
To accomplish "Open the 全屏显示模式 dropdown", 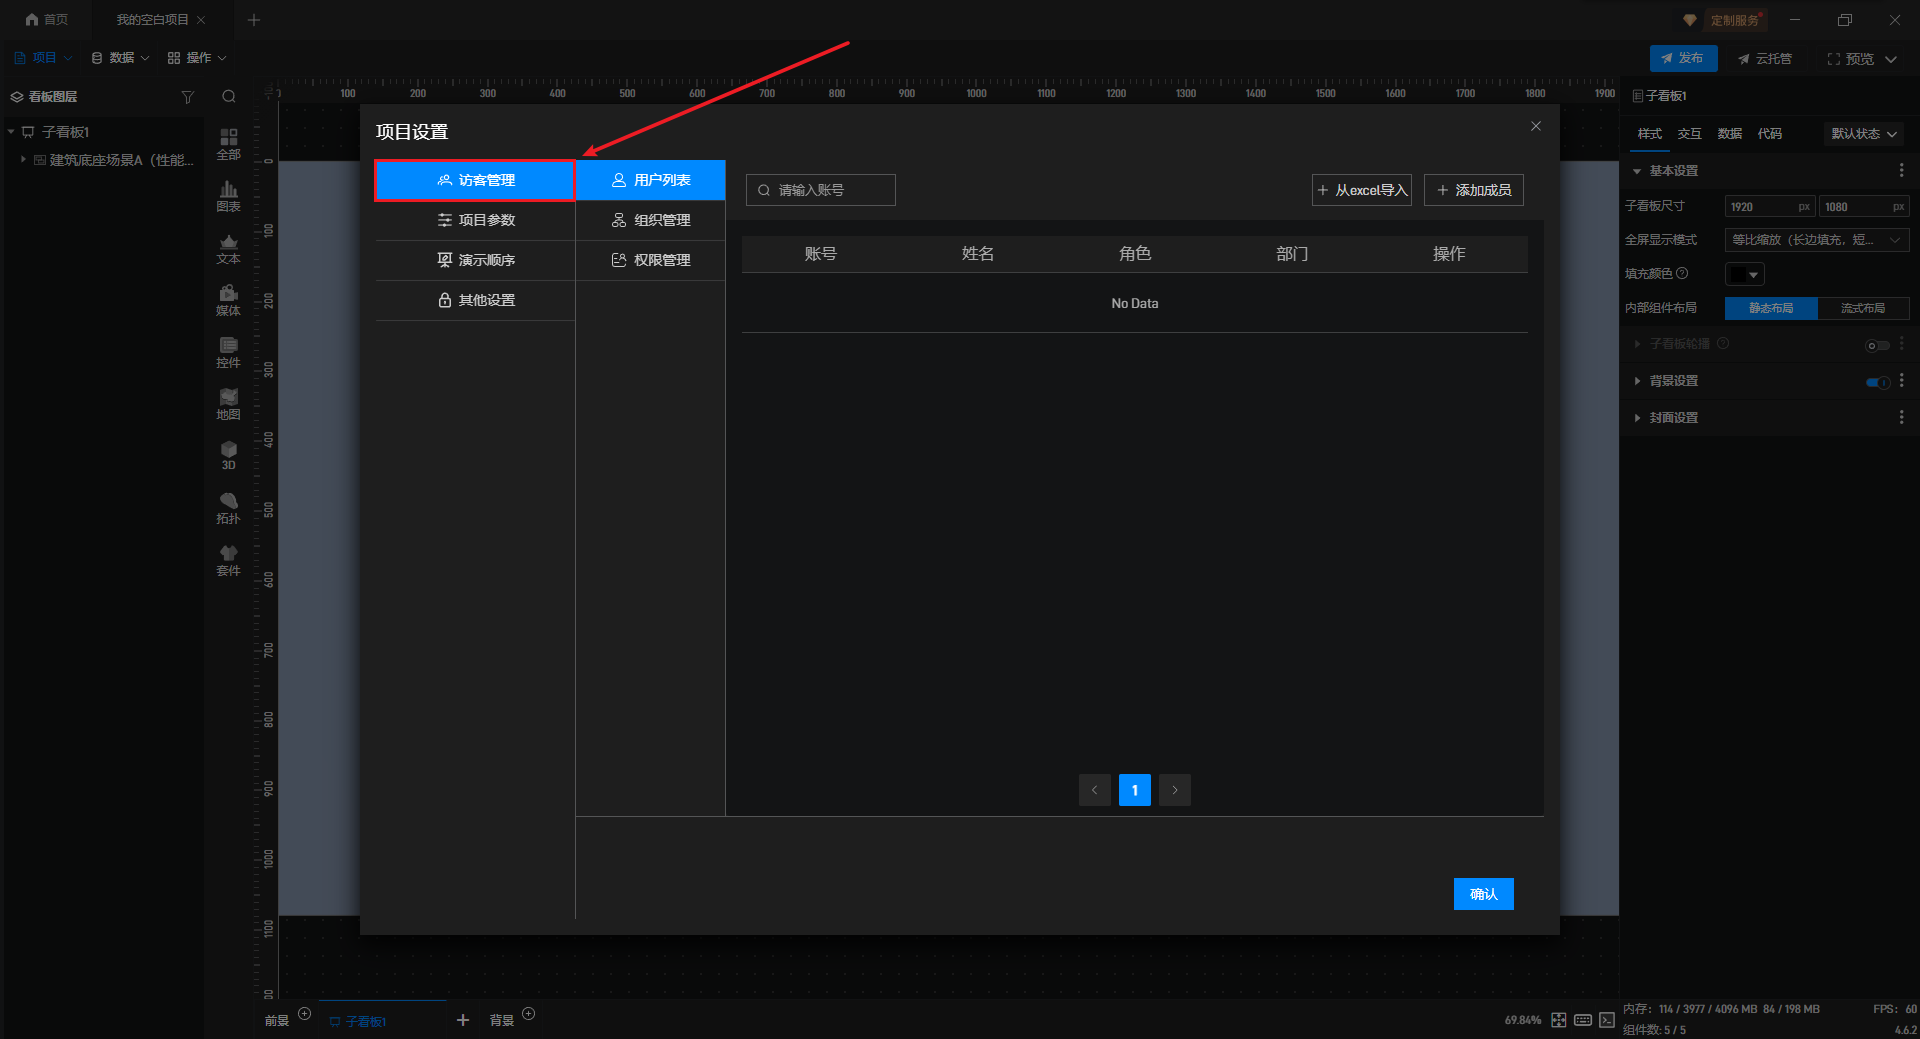I will (x=1817, y=240).
